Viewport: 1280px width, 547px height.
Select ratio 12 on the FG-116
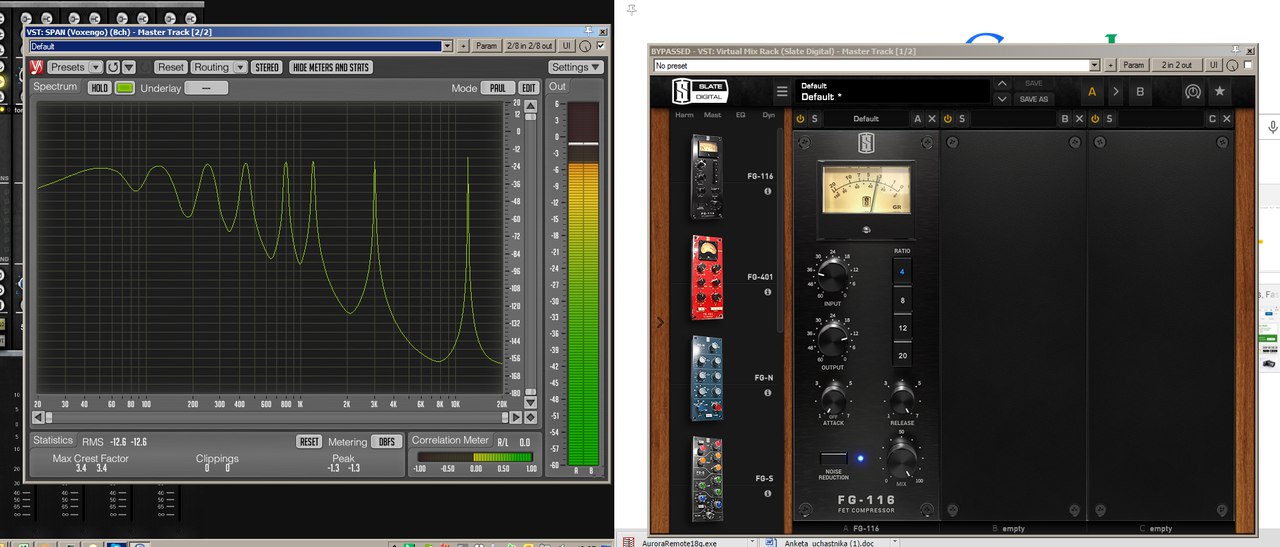(x=902, y=328)
